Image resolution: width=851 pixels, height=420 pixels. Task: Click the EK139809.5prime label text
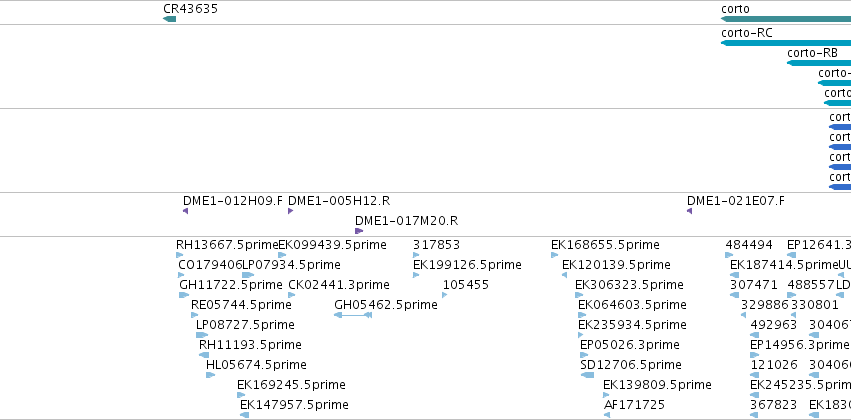[657, 385]
